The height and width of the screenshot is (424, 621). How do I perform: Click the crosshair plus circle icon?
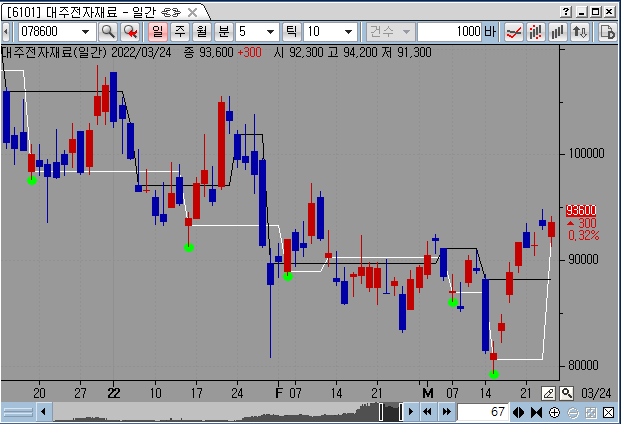click(x=554, y=413)
